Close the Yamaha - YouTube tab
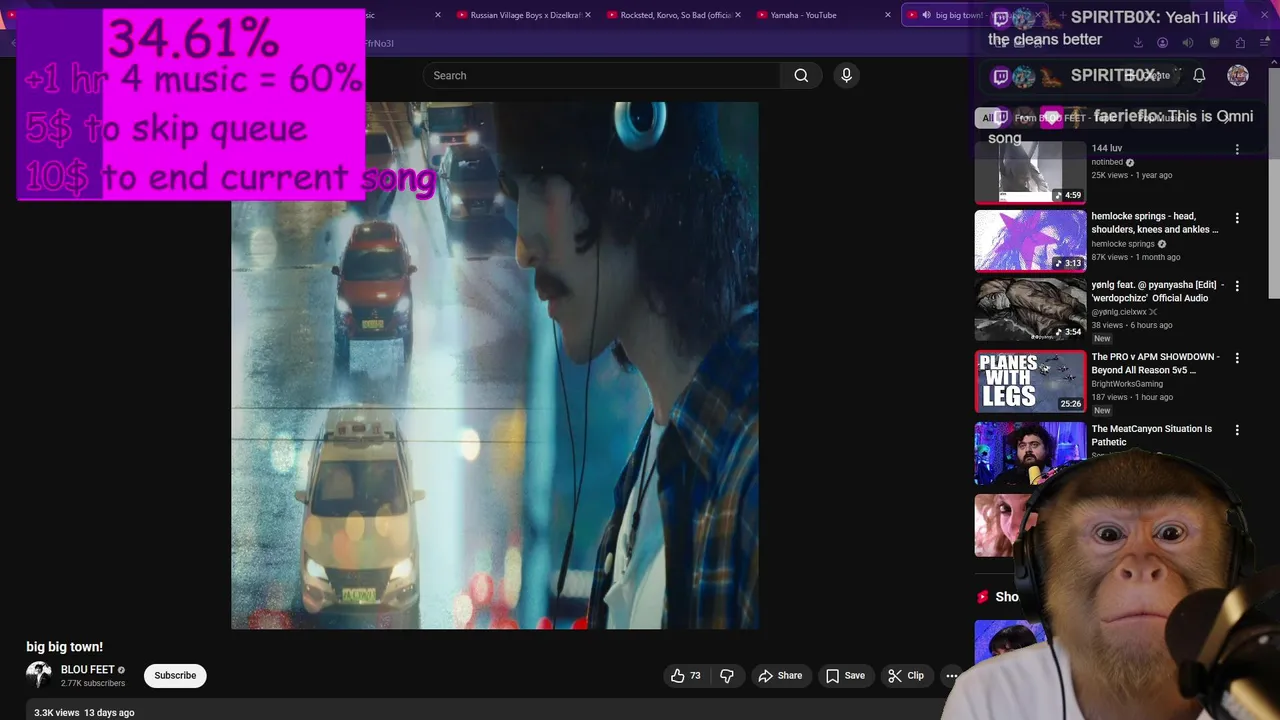1280x720 pixels. (x=887, y=15)
